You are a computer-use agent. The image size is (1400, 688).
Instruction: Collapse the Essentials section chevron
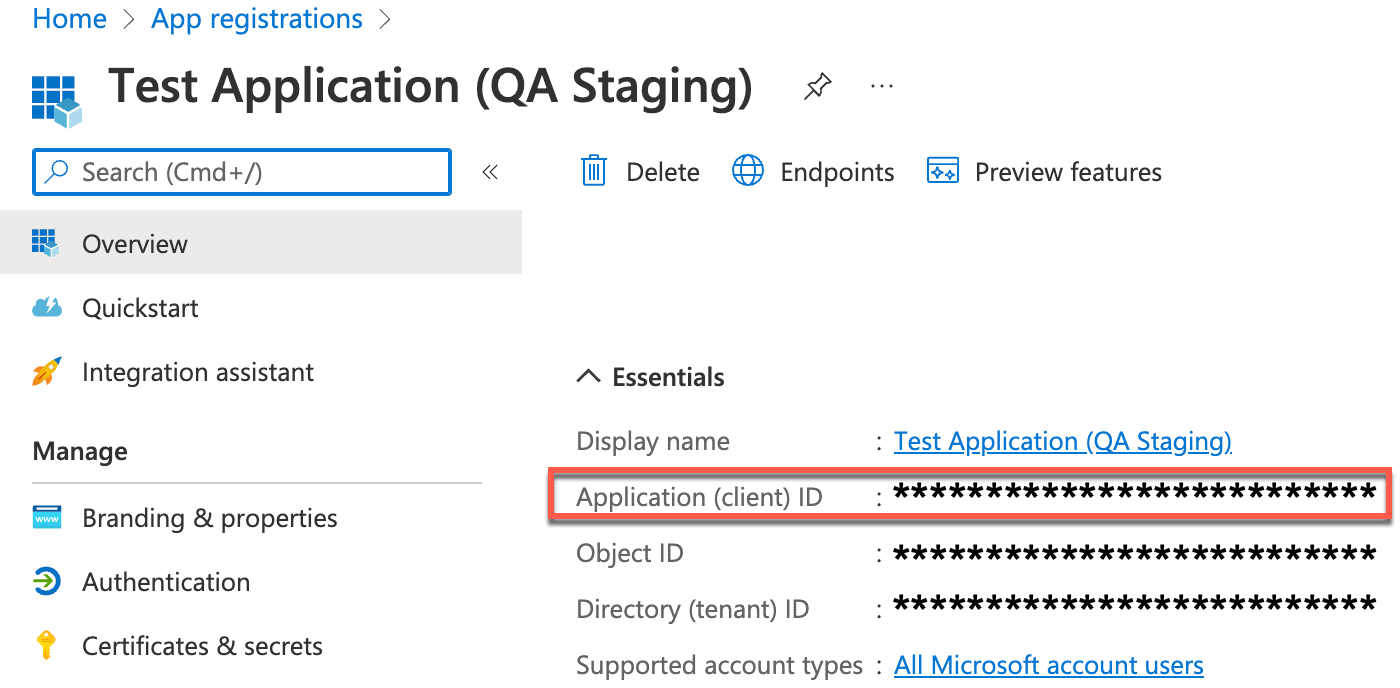point(589,377)
